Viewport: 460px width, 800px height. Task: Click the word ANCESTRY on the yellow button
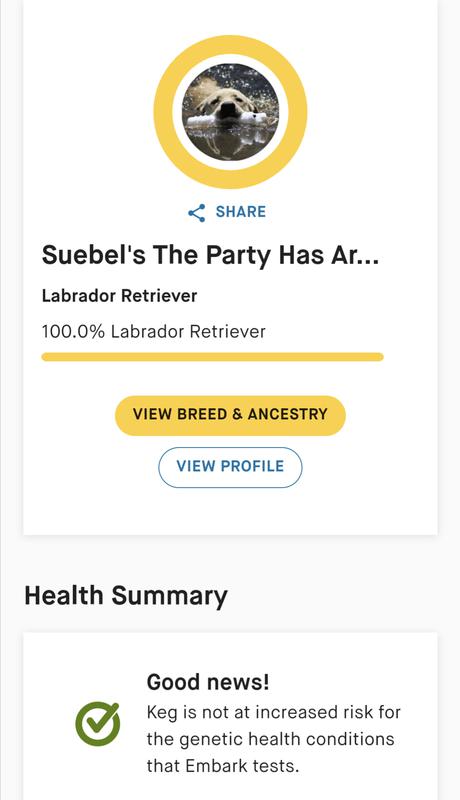click(x=288, y=414)
